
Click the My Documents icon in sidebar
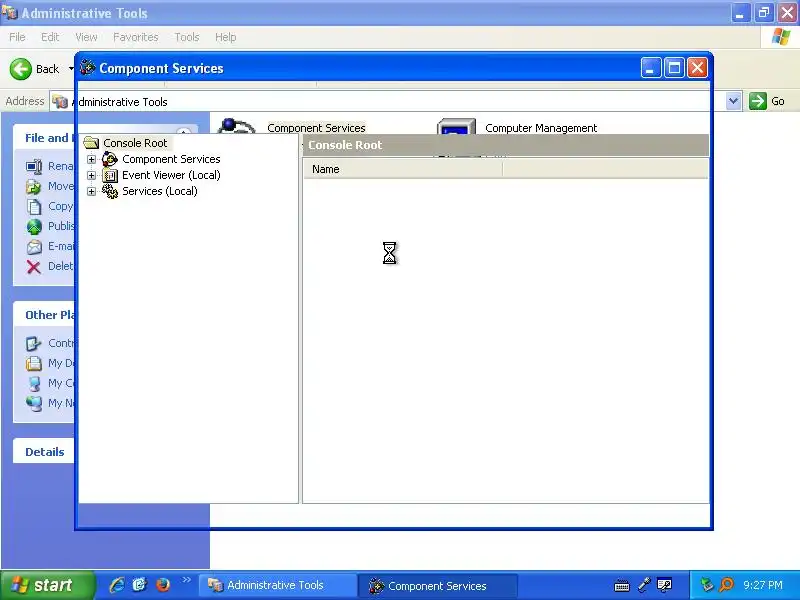[x=34, y=363]
